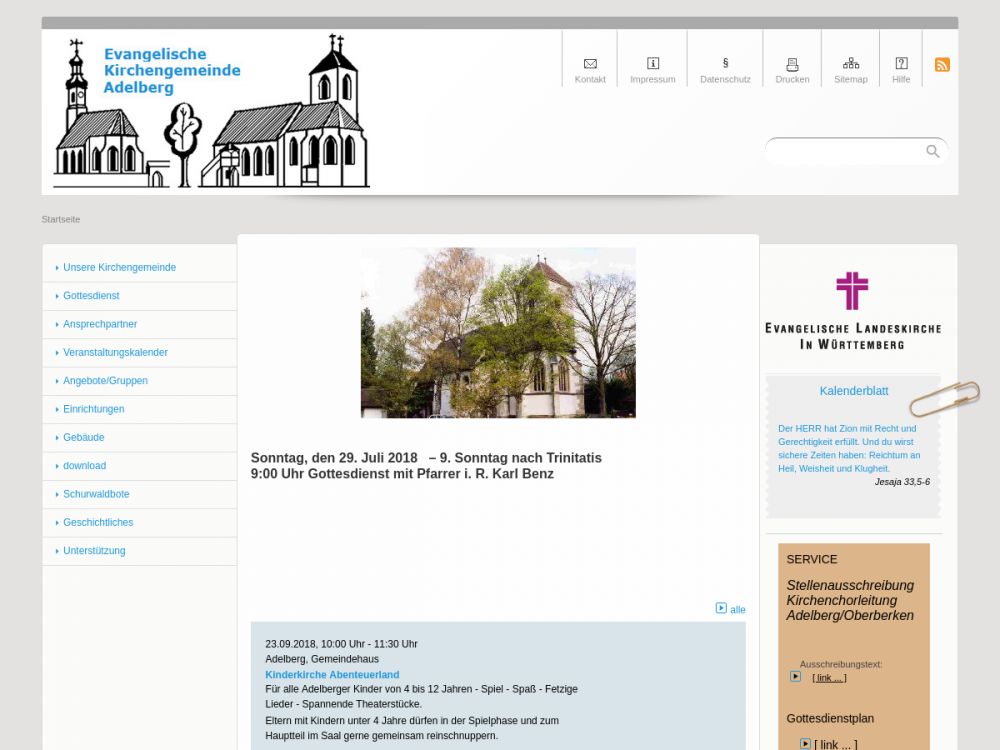This screenshot has height=750, width=1000.
Task: Open the Kinderkirche Abenteuerland event link
Action: 332,675
